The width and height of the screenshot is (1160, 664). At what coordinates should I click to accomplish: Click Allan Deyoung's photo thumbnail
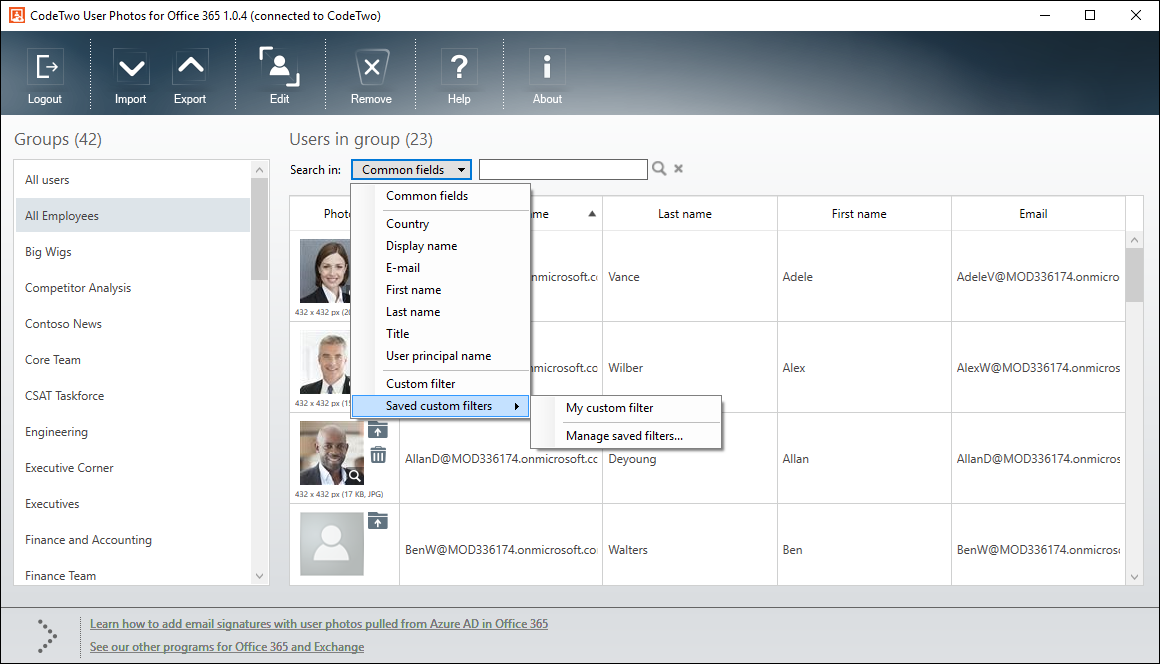click(331, 453)
